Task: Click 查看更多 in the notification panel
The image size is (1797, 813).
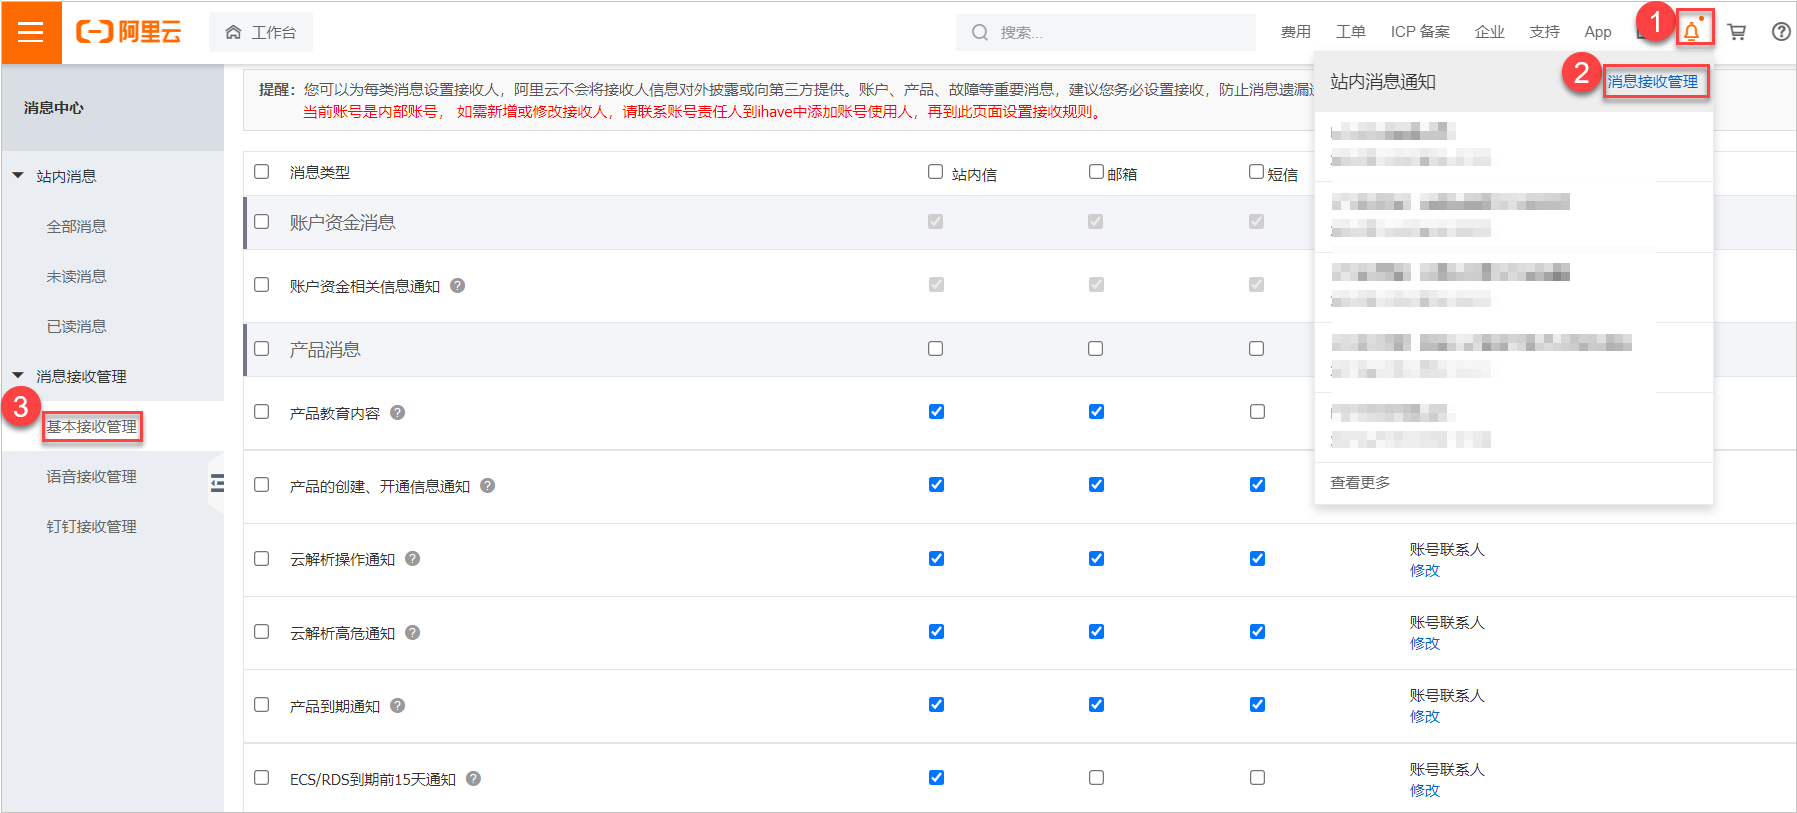Action: (x=1360, y=482)
